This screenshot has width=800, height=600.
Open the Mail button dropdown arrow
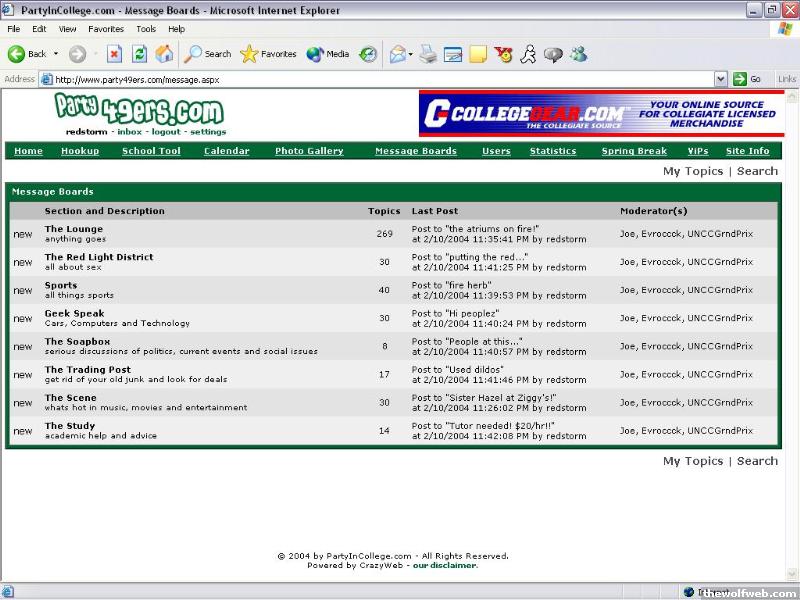coord(410,54)
